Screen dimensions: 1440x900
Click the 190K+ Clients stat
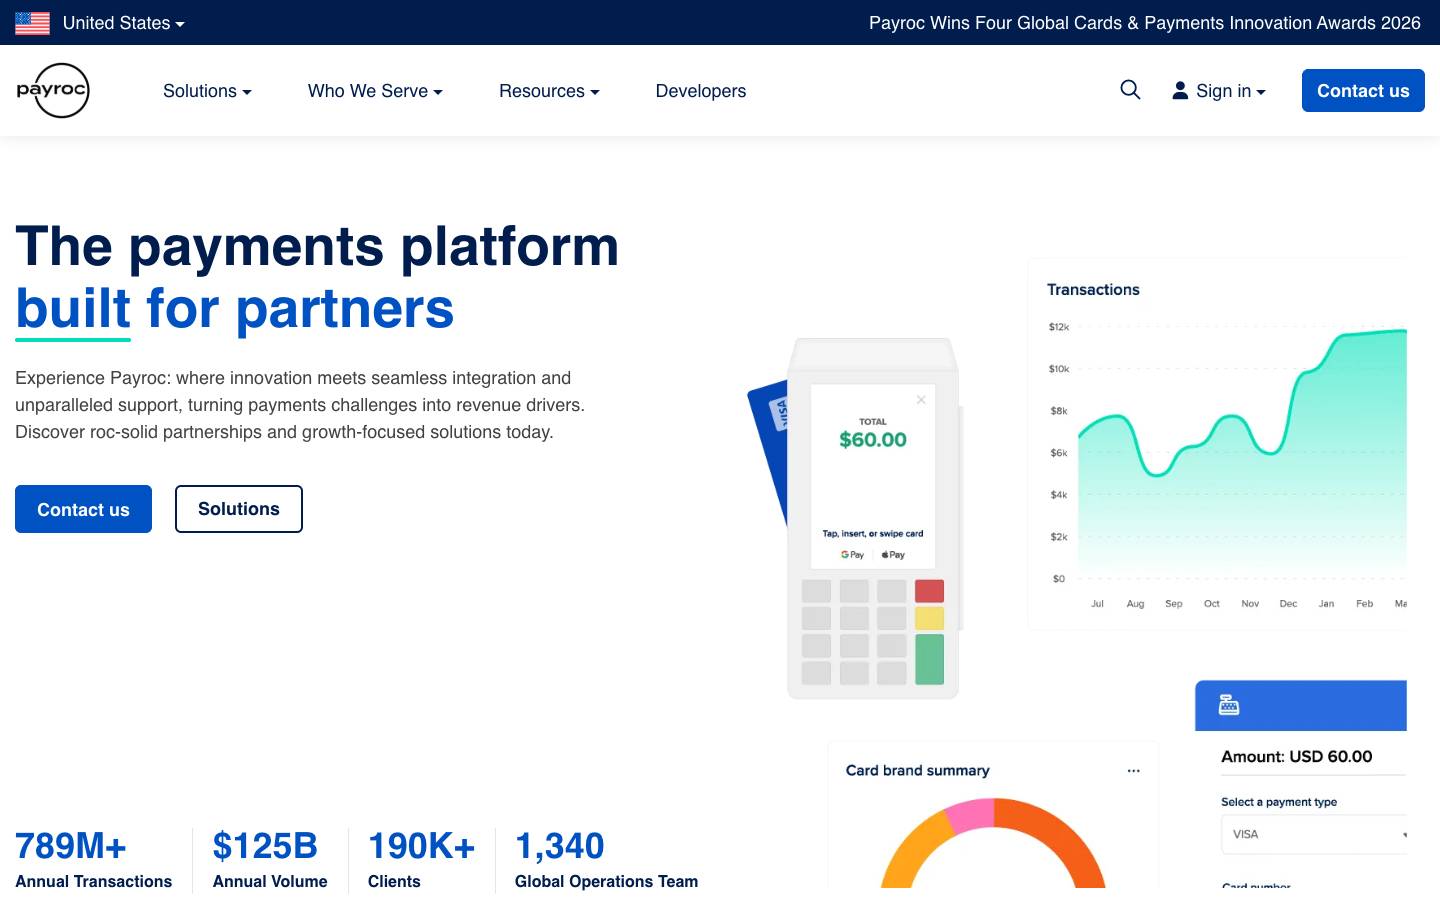(421, 859)
